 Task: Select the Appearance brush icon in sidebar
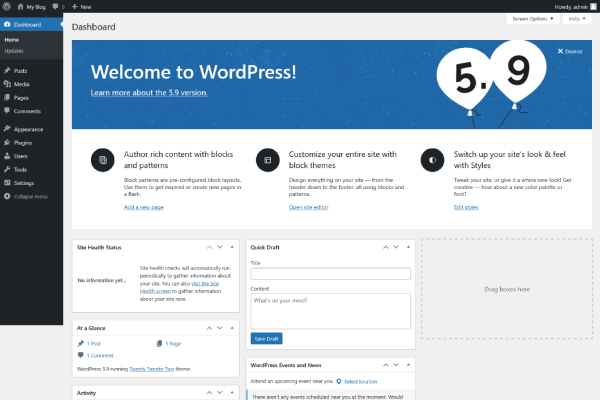tap(8, 129)
